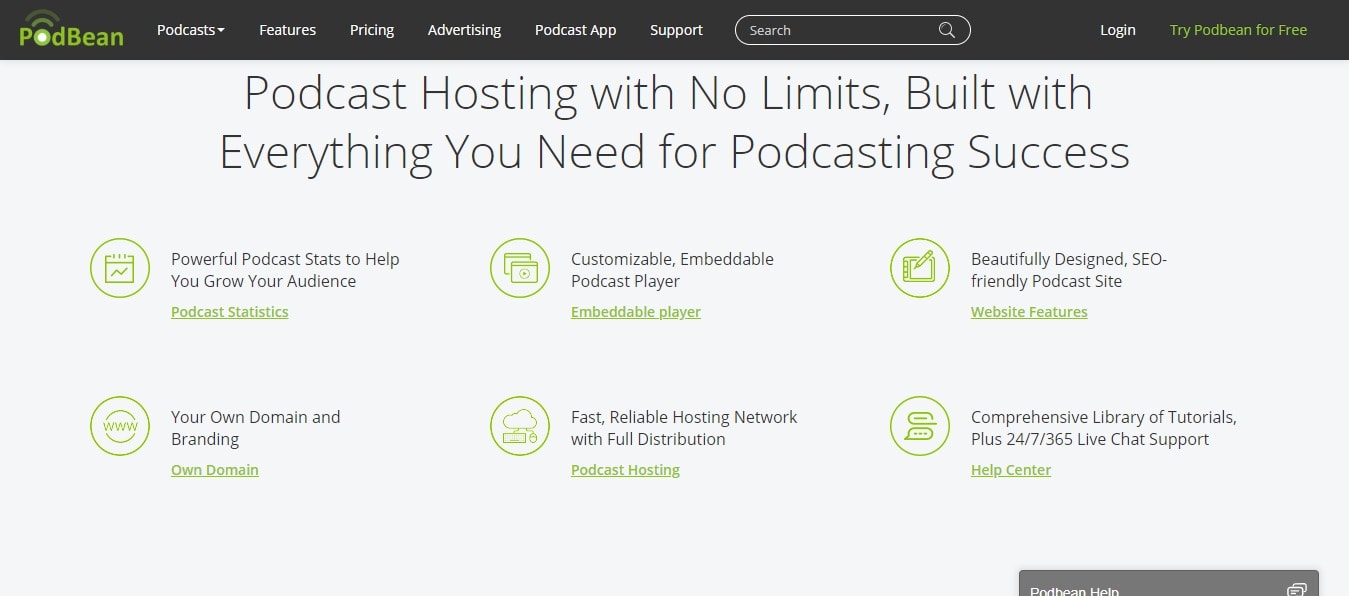Open the Support menu item
1349x596 pixels.
coord(676,30)
